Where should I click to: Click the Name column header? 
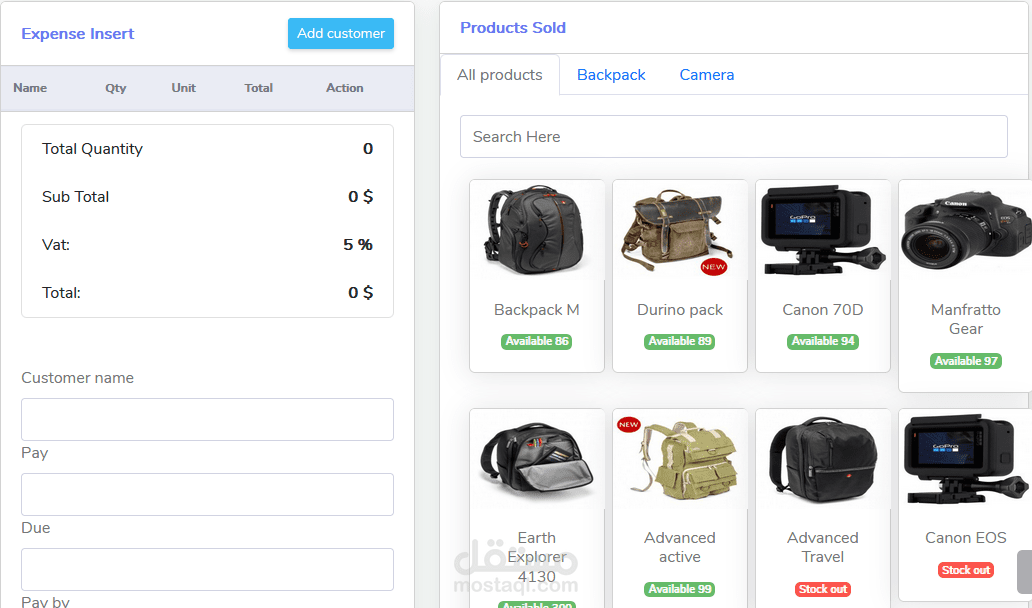pos(30,88)
